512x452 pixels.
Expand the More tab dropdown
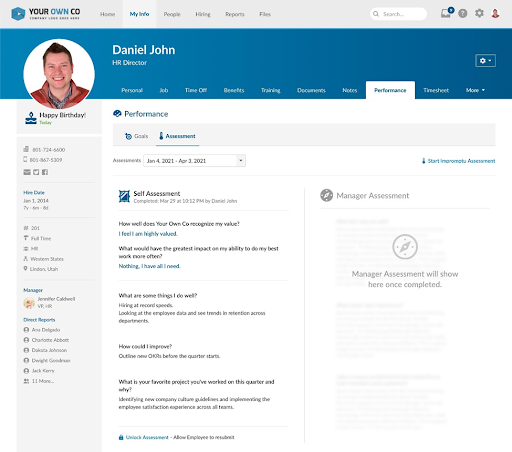475,90
